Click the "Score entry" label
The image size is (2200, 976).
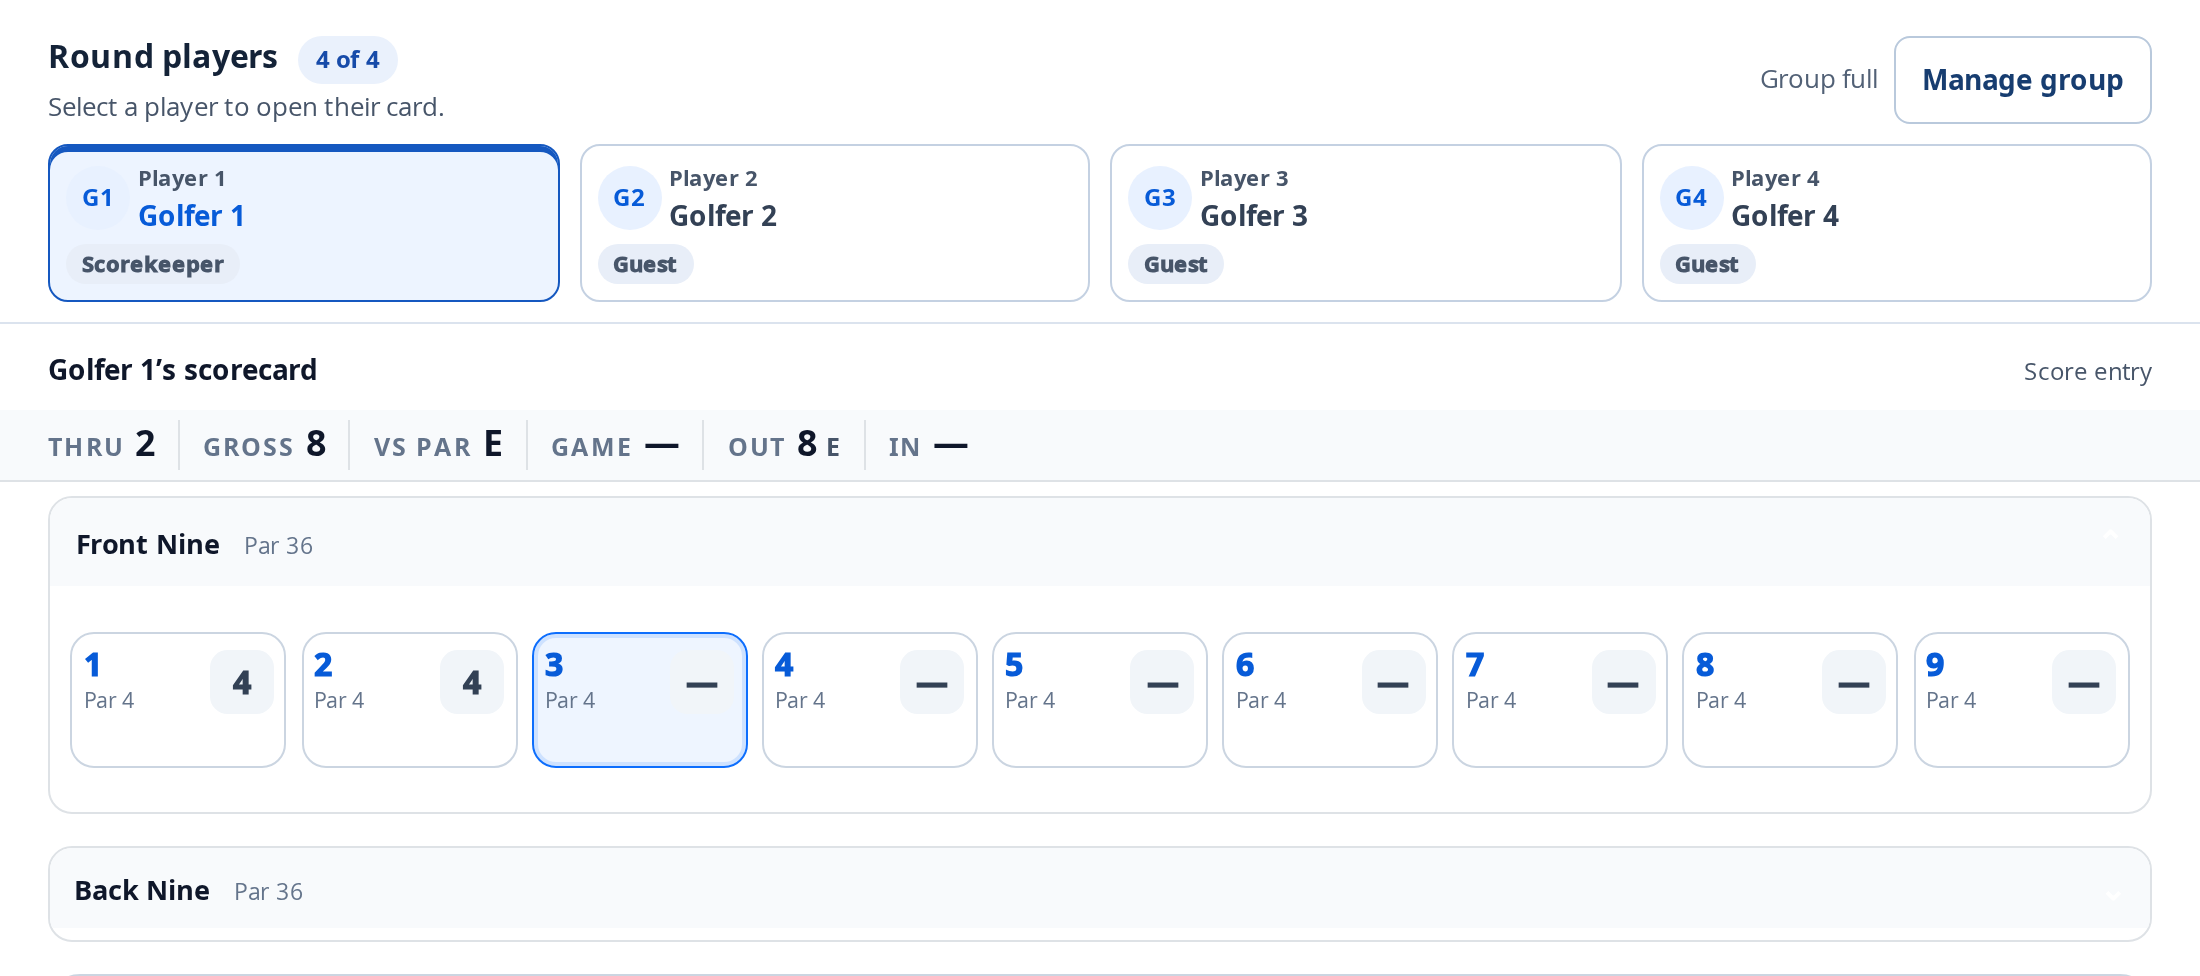point(2088,372)
